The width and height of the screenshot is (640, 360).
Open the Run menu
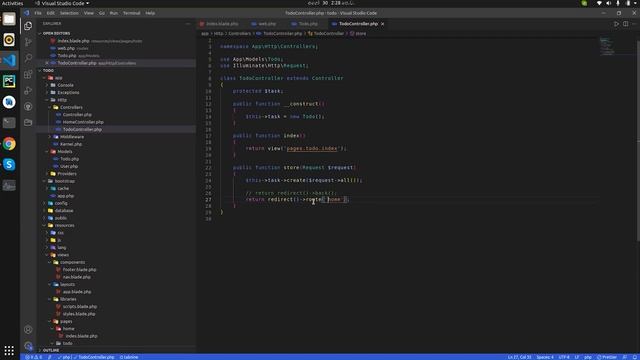pyautogui.click(x=113, y=13)
